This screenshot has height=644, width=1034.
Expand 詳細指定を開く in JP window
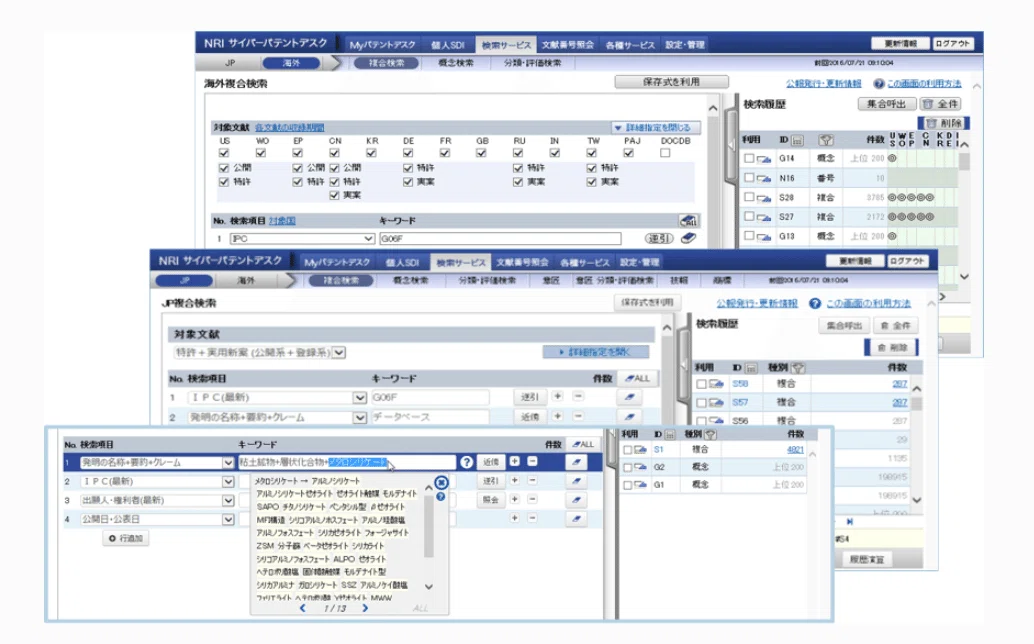point(595,353)
